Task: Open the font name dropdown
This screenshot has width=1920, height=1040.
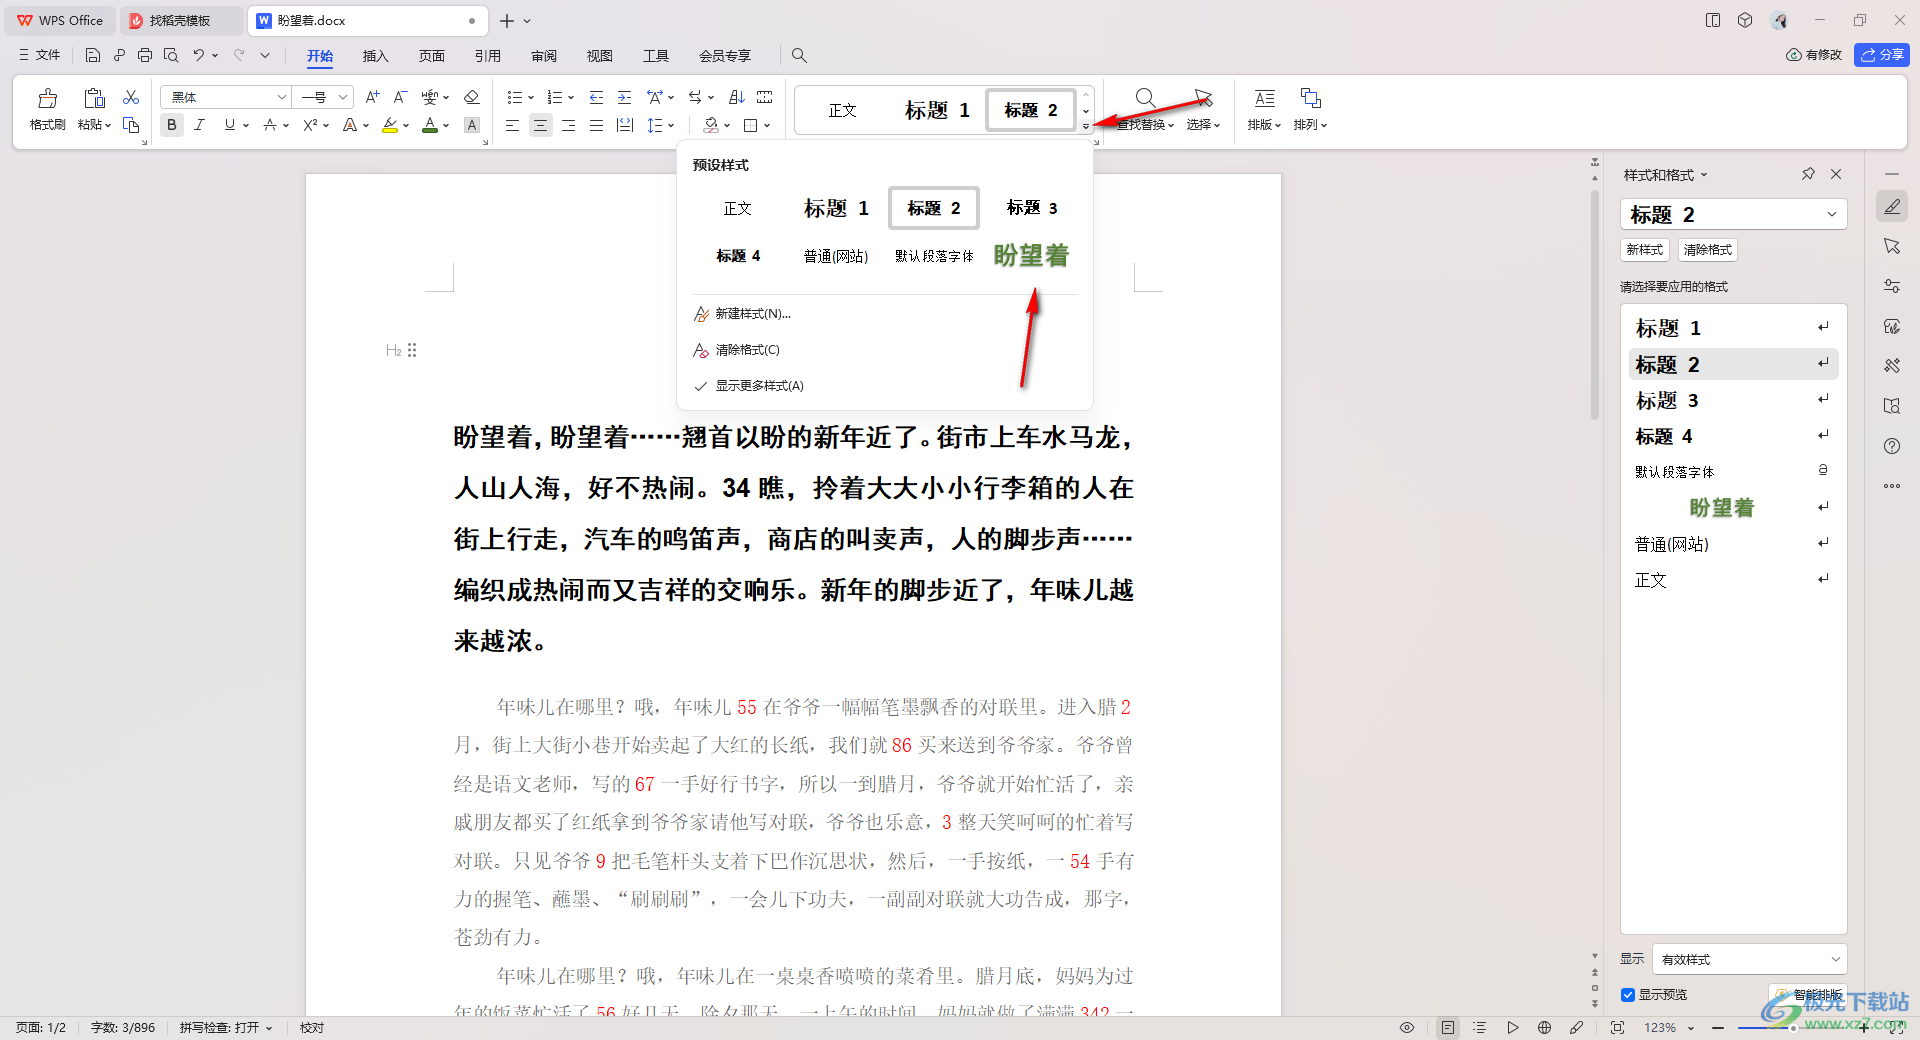Action: [x=281, y=97]
